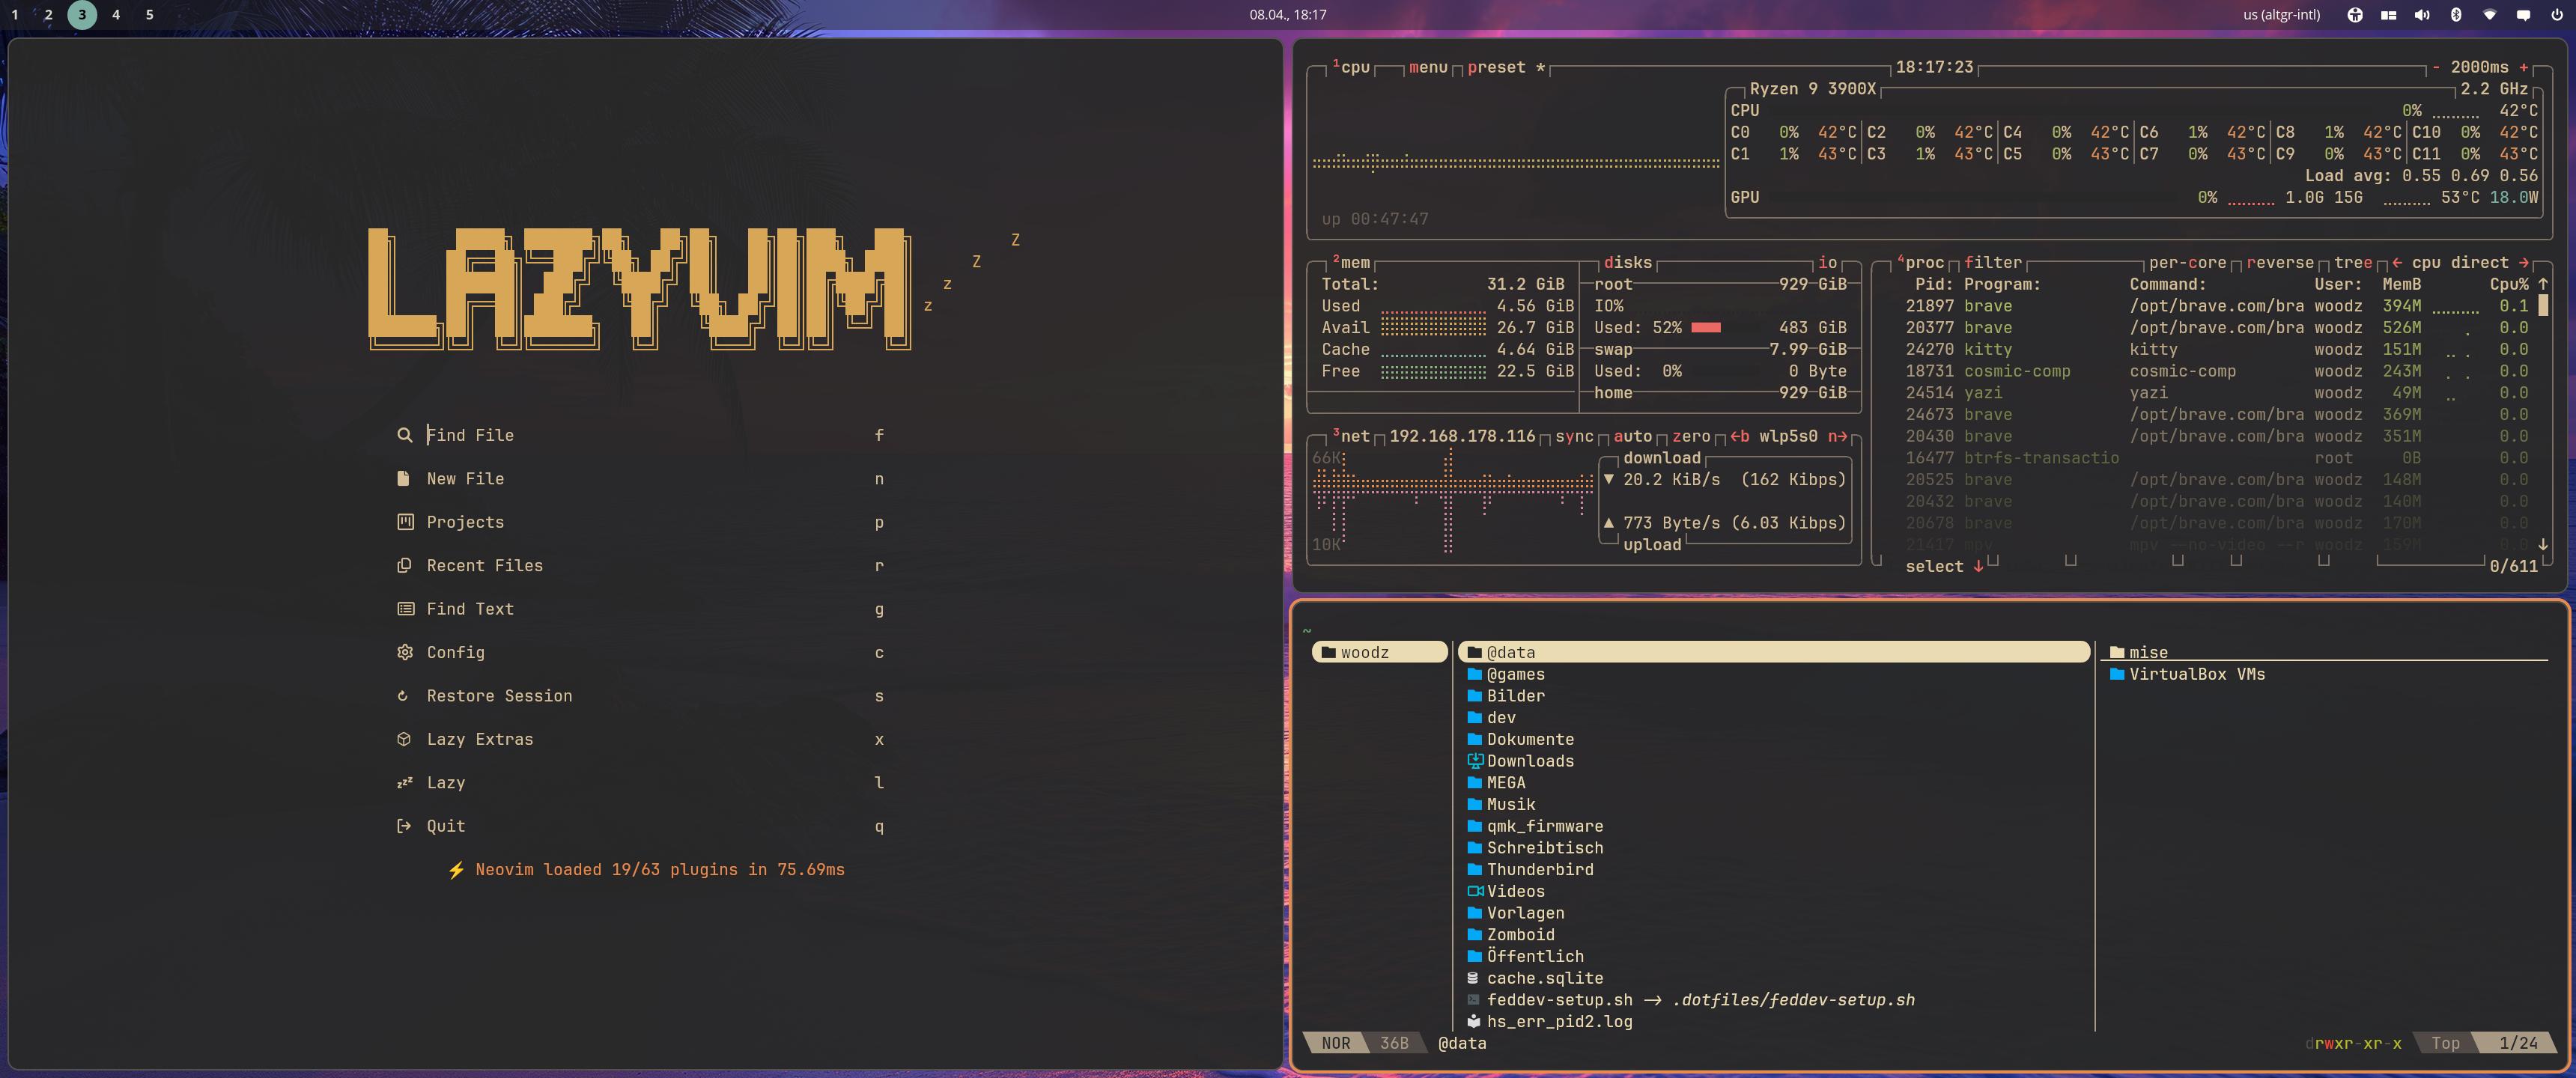Click the document icon next to New File

403,478
